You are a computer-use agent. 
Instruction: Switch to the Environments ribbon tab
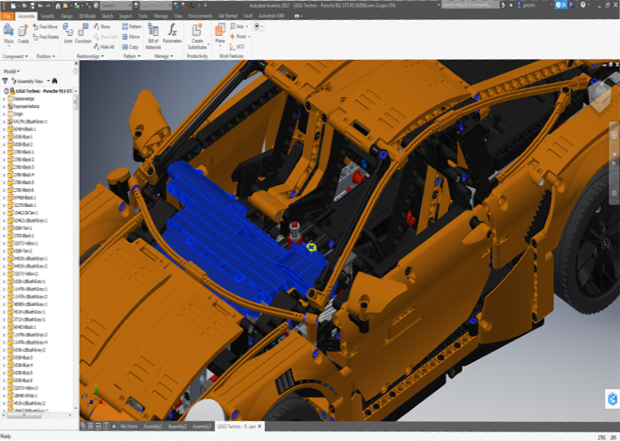(x=200, y=16)
